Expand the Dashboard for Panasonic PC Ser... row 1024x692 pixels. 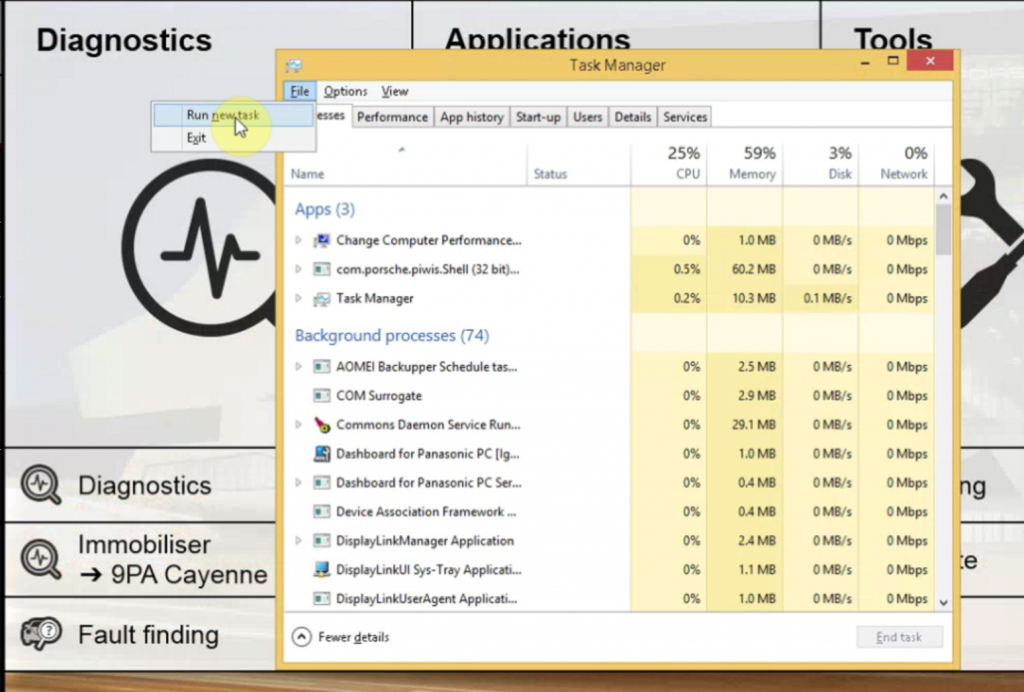pos(298,482)
